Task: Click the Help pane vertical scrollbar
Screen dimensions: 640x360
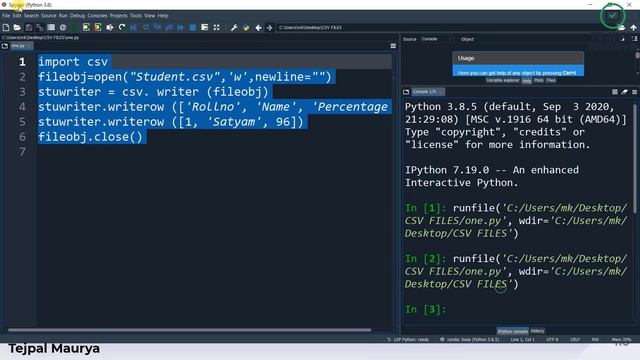Action: click(637, 55)
